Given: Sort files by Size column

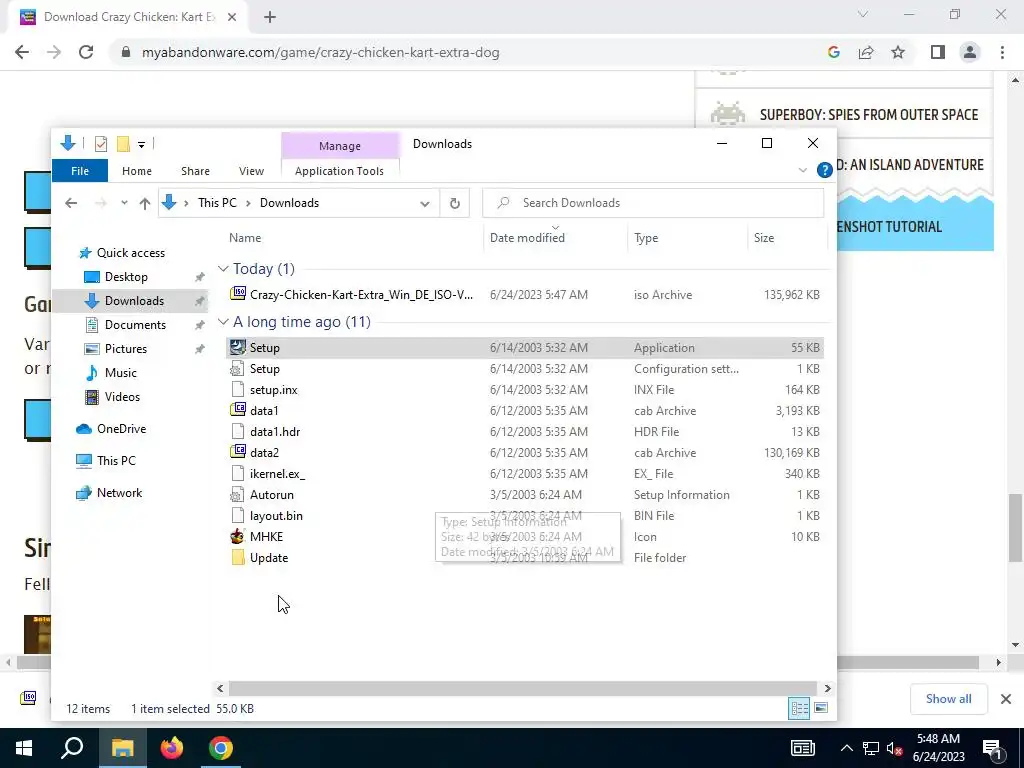Looking at the screenshot, I should [787, 238].
